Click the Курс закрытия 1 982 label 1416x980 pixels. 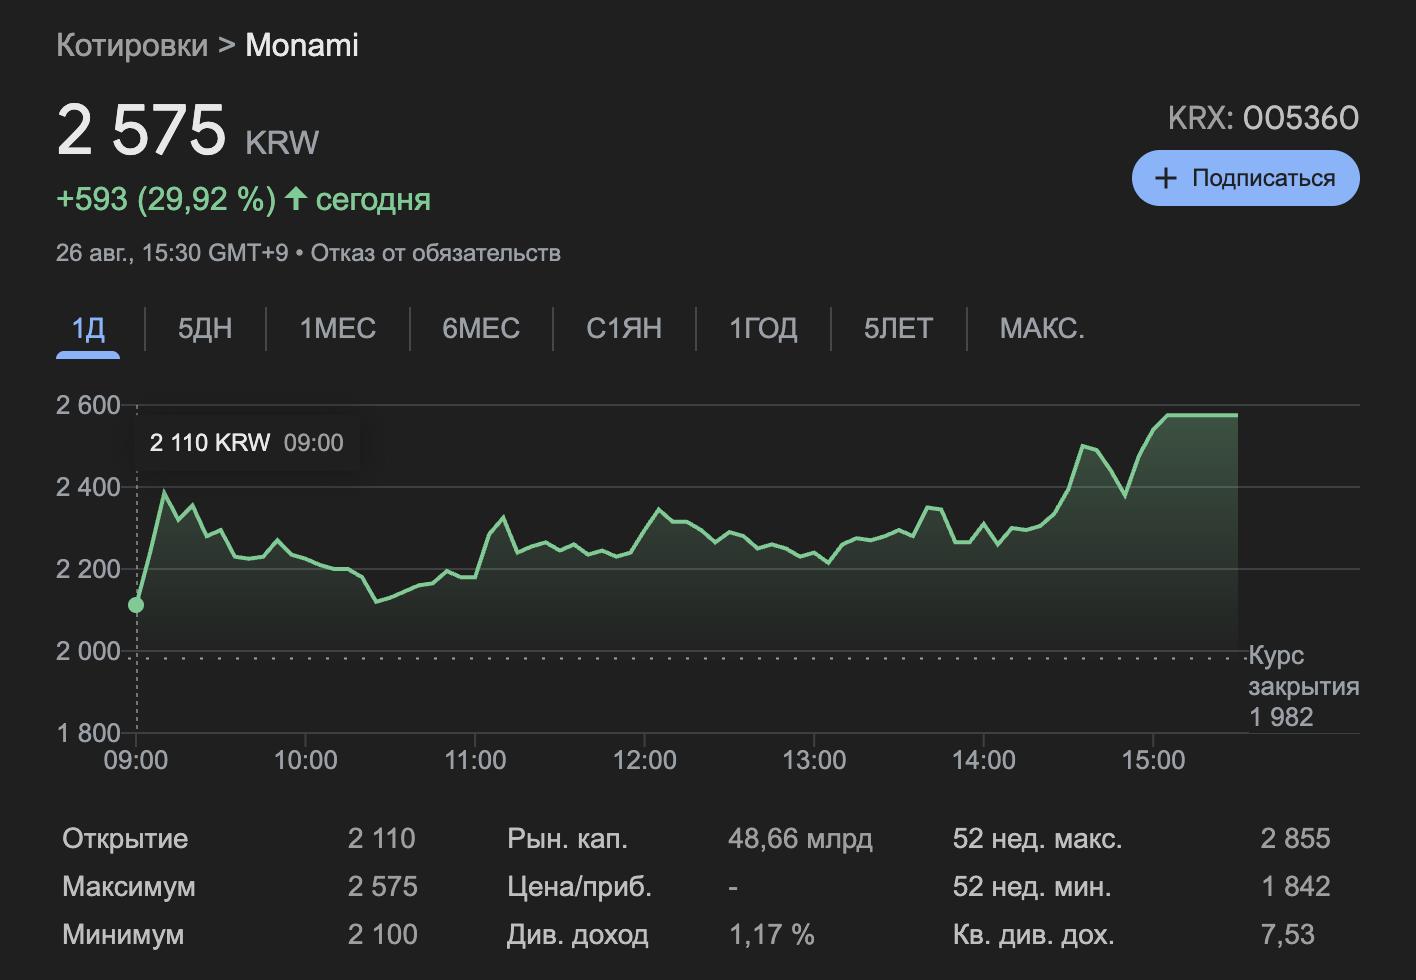(x=1303, y=686)
